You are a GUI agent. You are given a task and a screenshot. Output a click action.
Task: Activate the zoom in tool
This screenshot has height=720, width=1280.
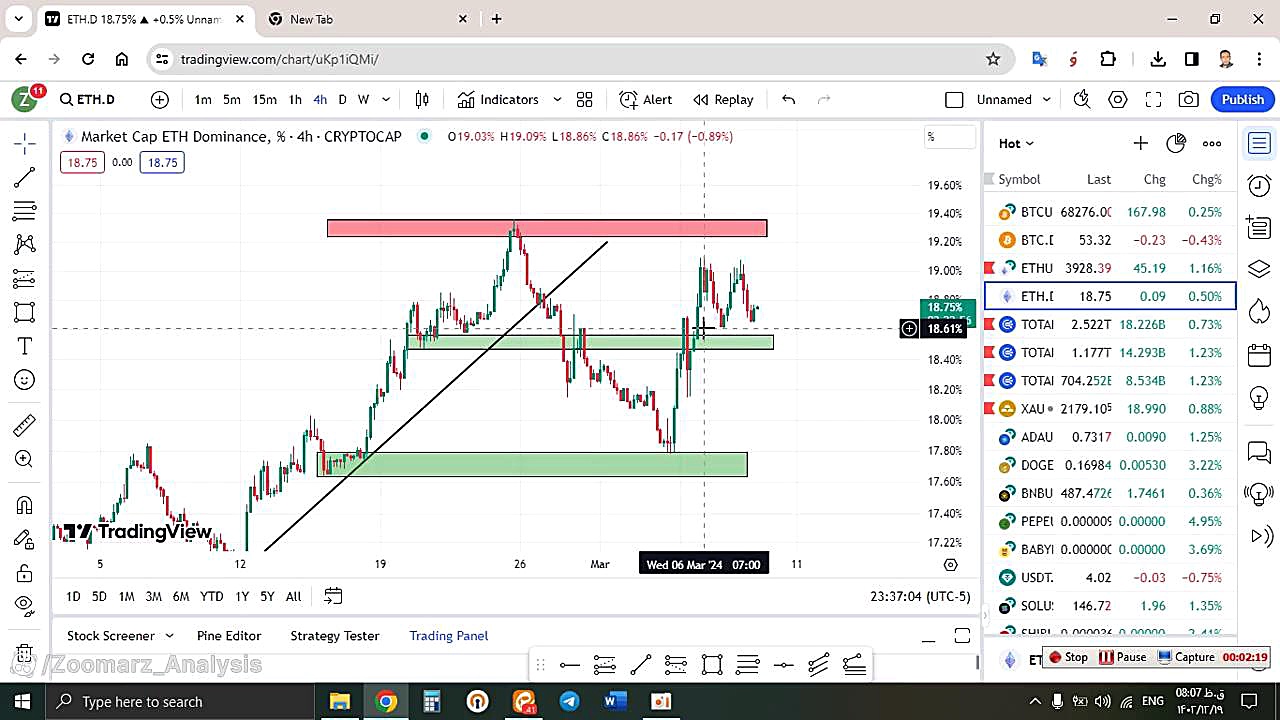click(25, 459)
